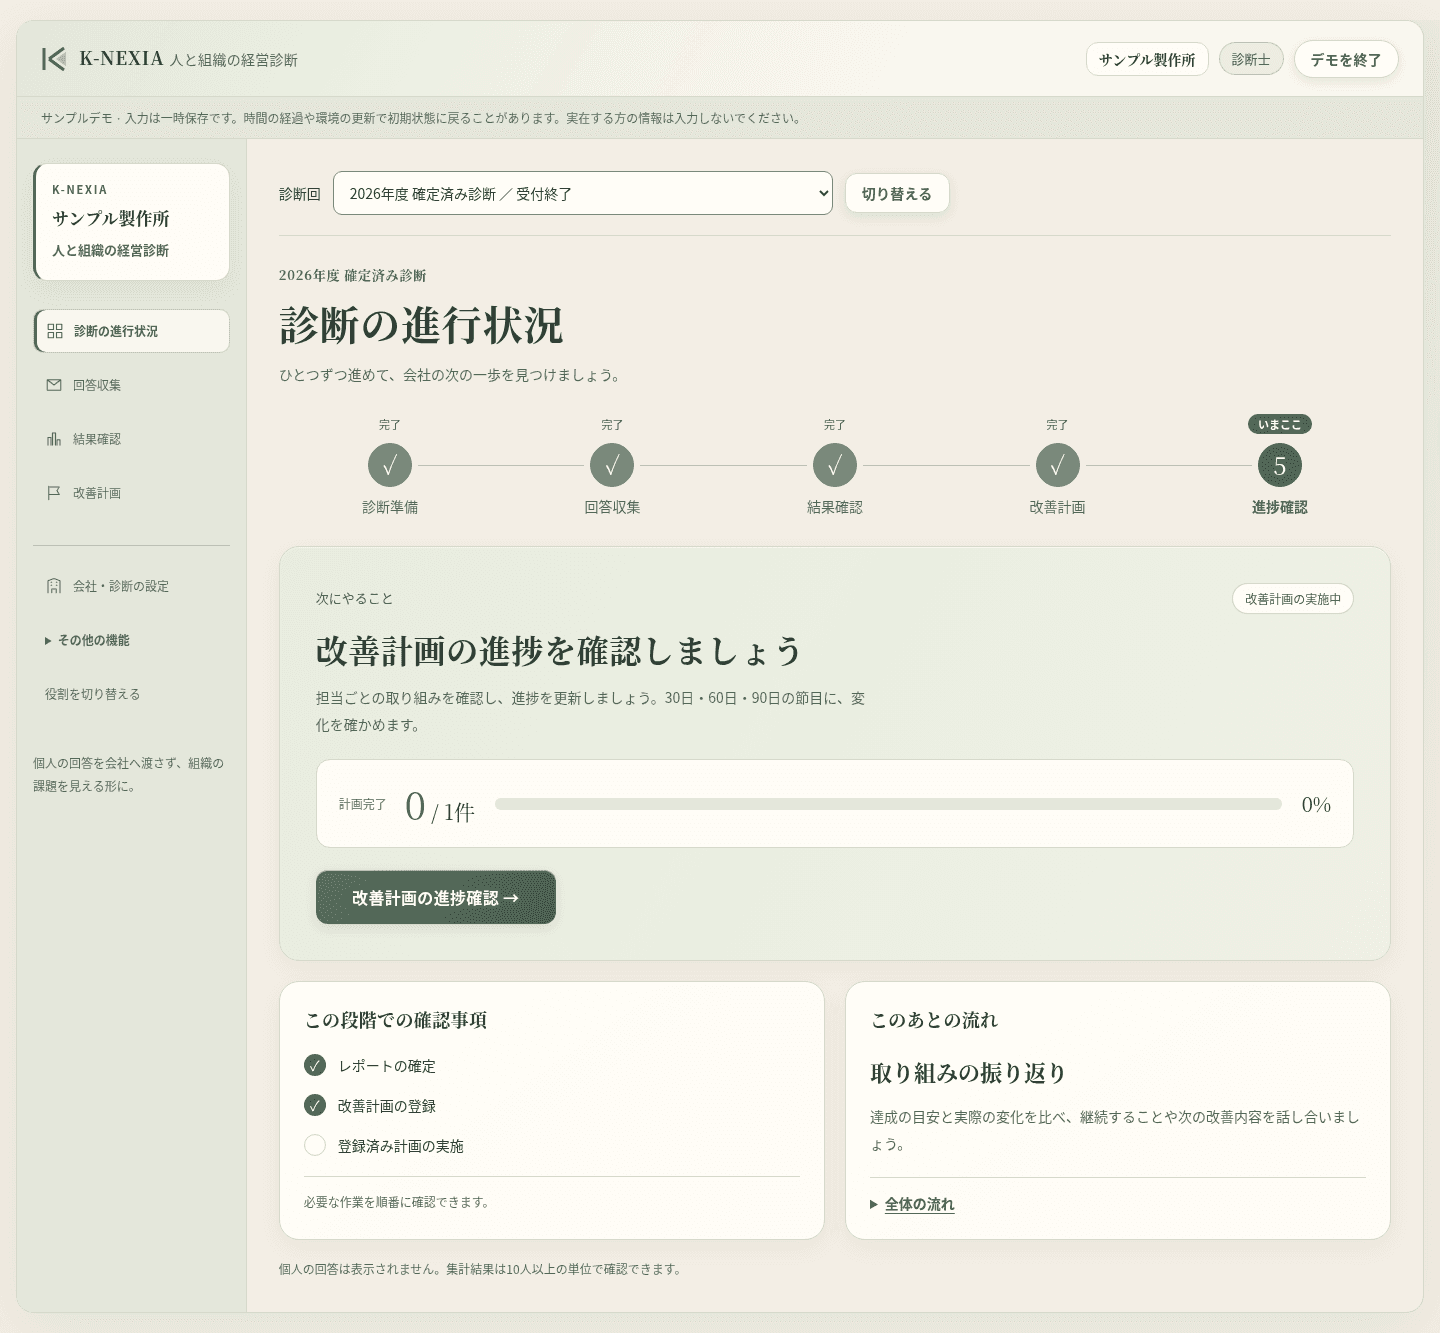Click the 結果確認 bar chart icon
Viewport: 1440px width, 1333px height.
click(54, 439)
